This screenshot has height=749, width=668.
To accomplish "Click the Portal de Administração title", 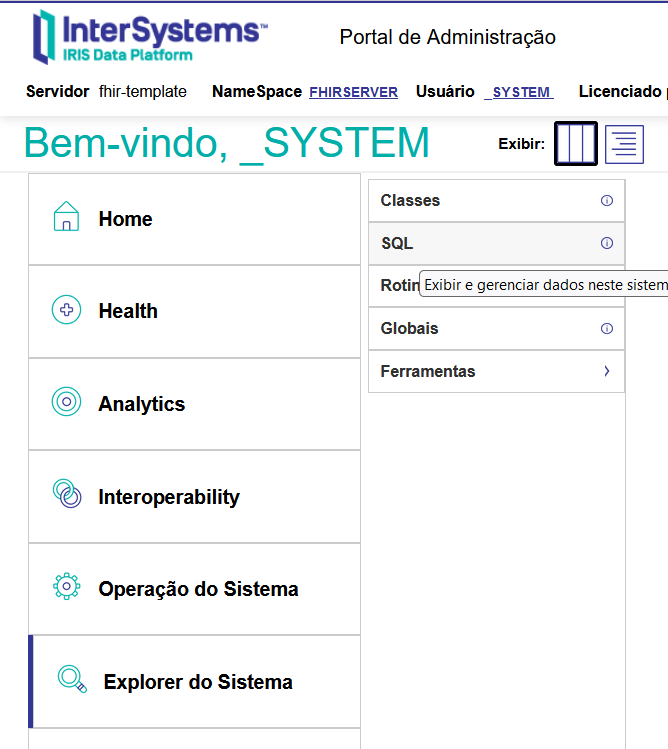I will click(447, 38).
